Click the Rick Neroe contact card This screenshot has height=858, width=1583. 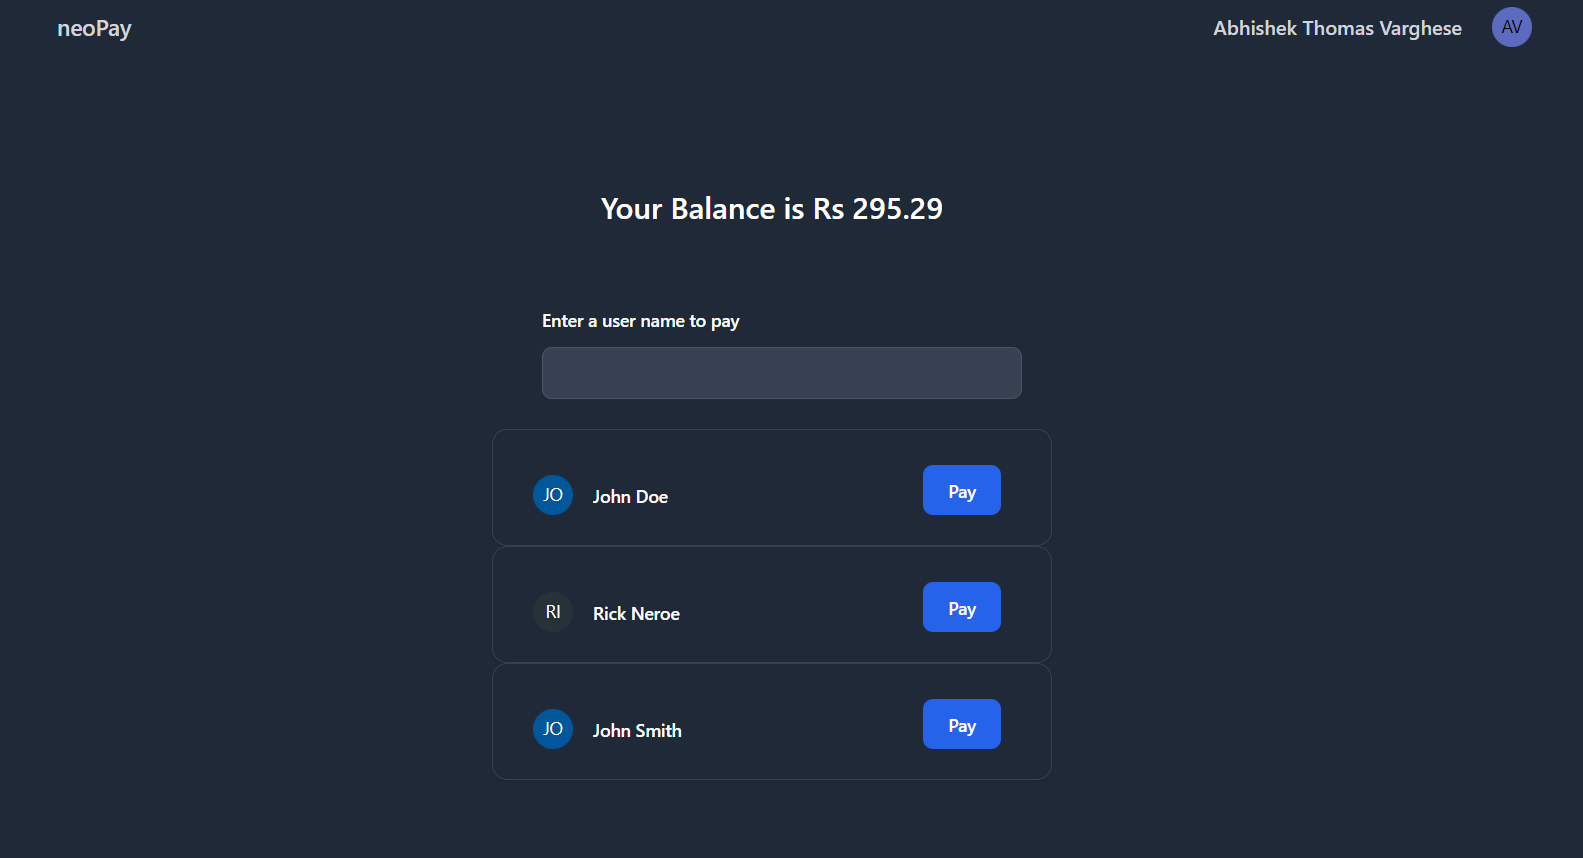(771, 604)
